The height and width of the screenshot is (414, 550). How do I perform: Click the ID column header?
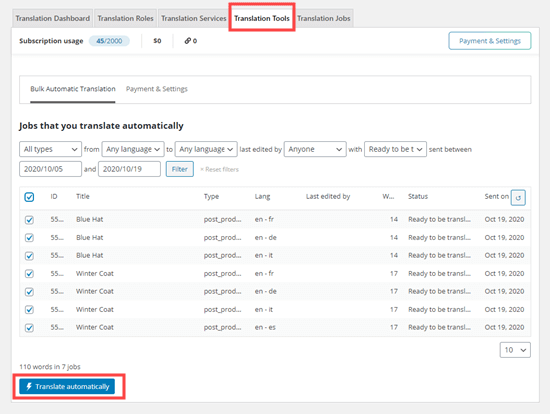[54, 196]
